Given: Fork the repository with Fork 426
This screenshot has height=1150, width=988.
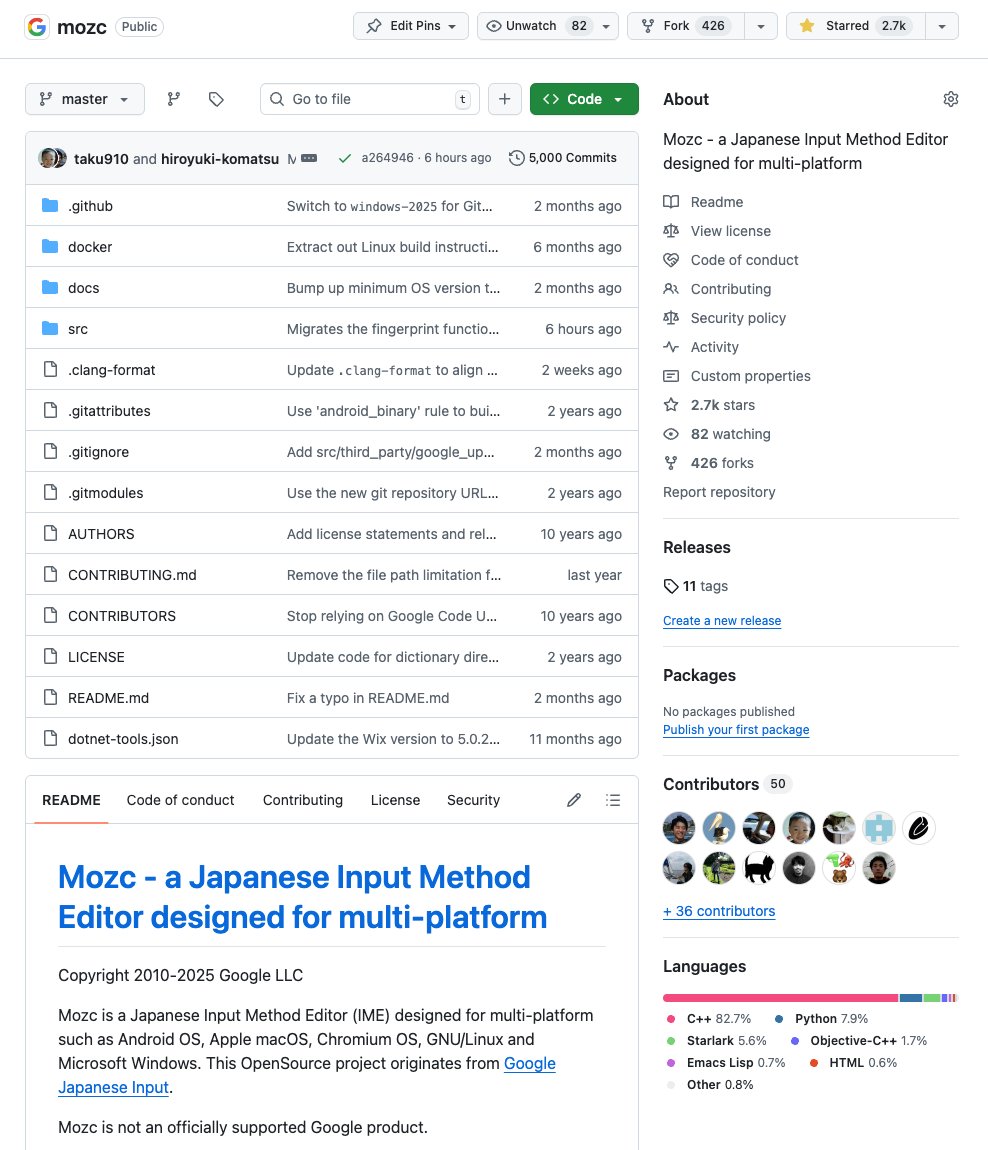Looking at the screenshot, I should (686, 26).
